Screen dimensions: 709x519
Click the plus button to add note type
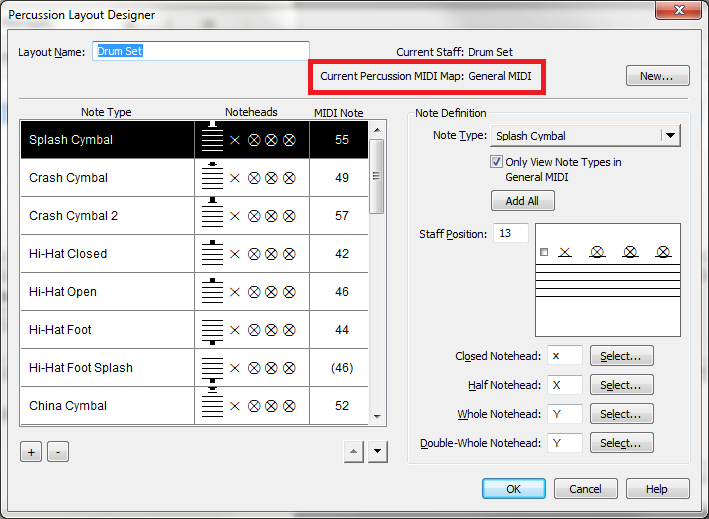click(x=31, y=452)
